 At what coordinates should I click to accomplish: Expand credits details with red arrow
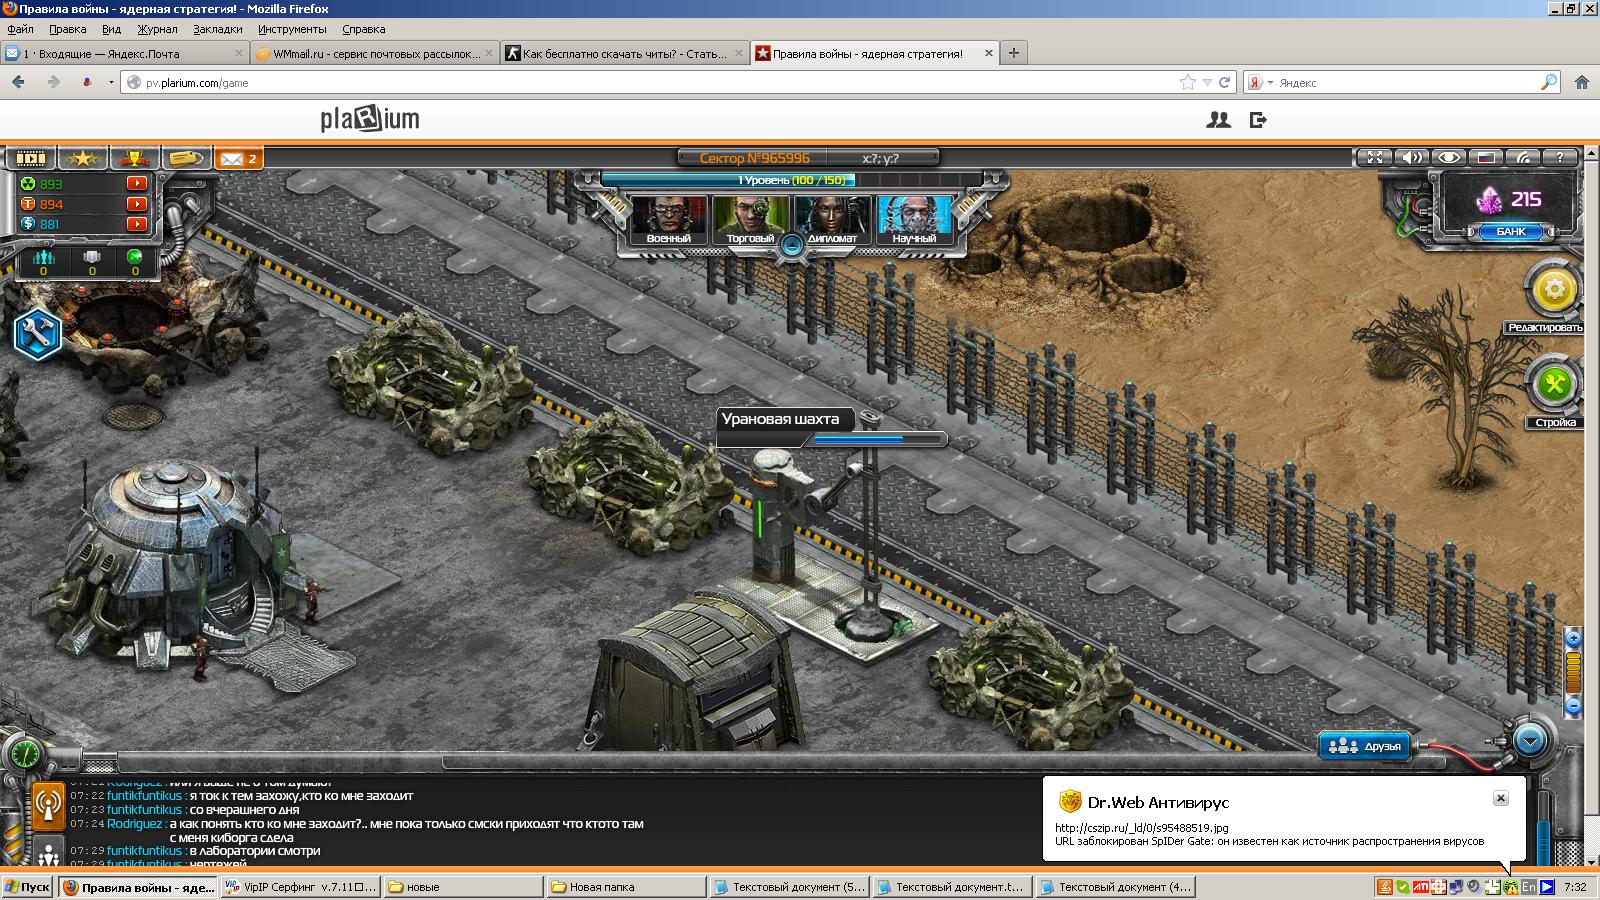tap(137, 224)
